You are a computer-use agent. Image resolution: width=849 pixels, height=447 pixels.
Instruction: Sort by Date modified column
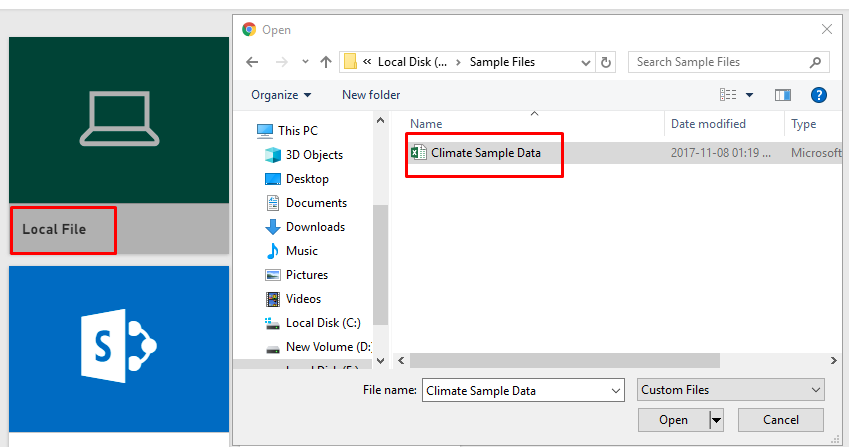tap(708, 124)
